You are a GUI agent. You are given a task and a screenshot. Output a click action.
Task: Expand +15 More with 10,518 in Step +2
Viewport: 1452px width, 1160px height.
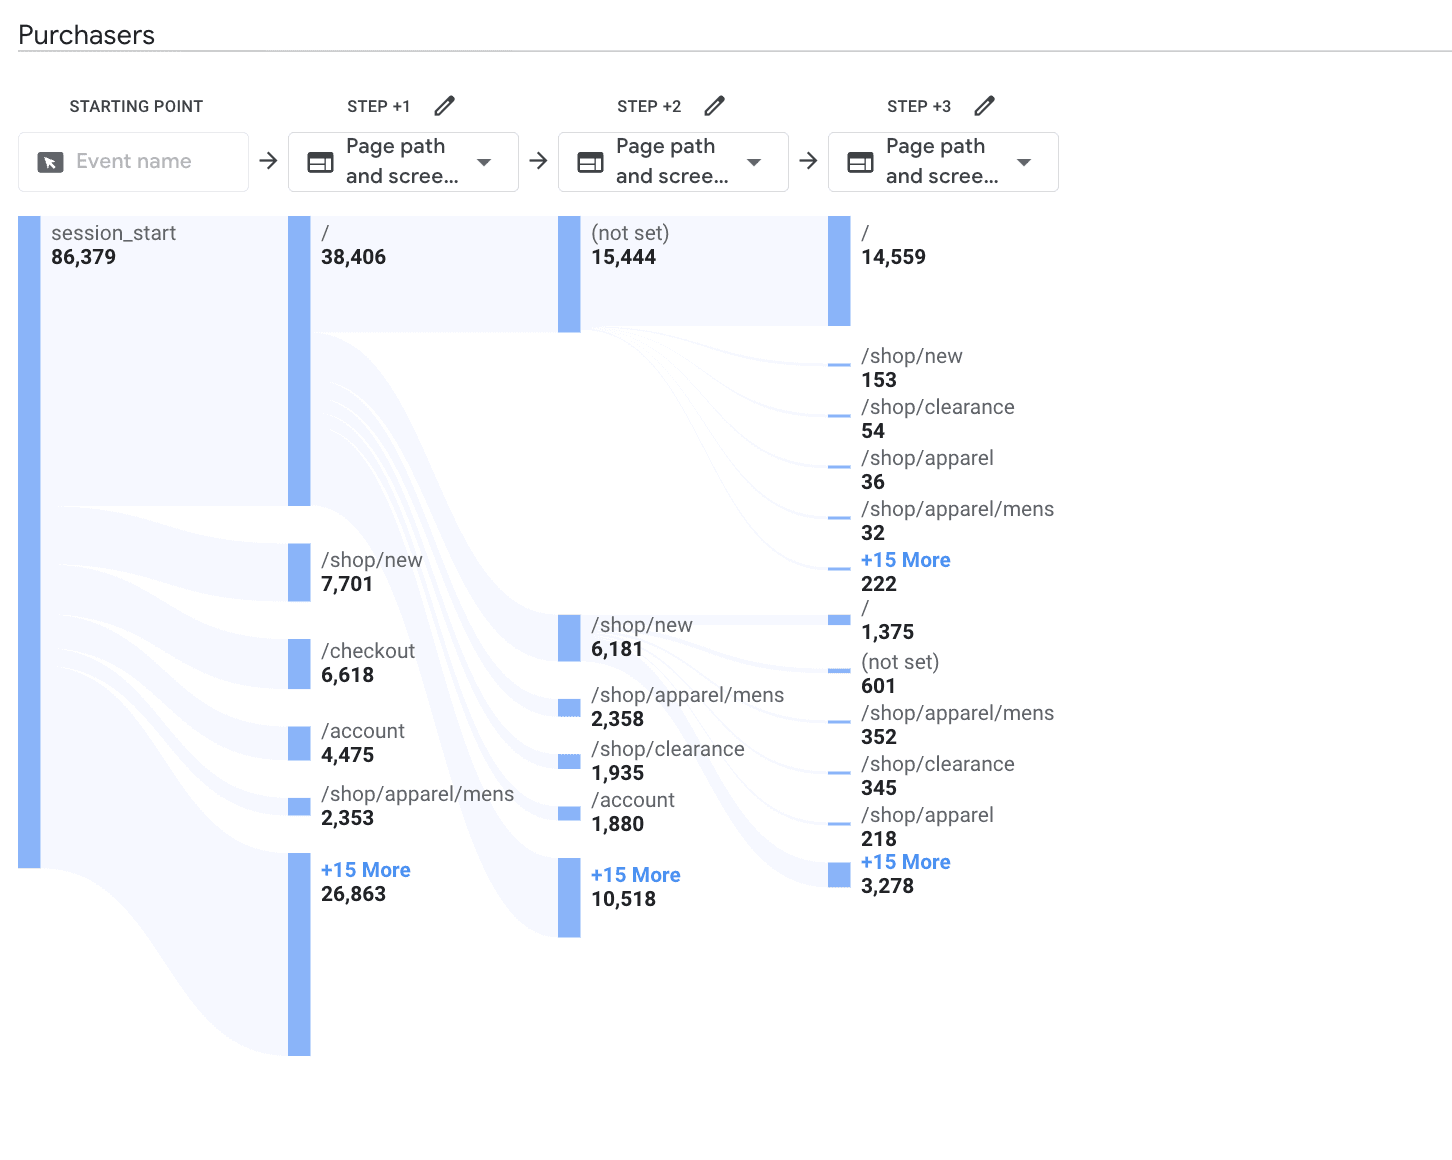(635, 875)
